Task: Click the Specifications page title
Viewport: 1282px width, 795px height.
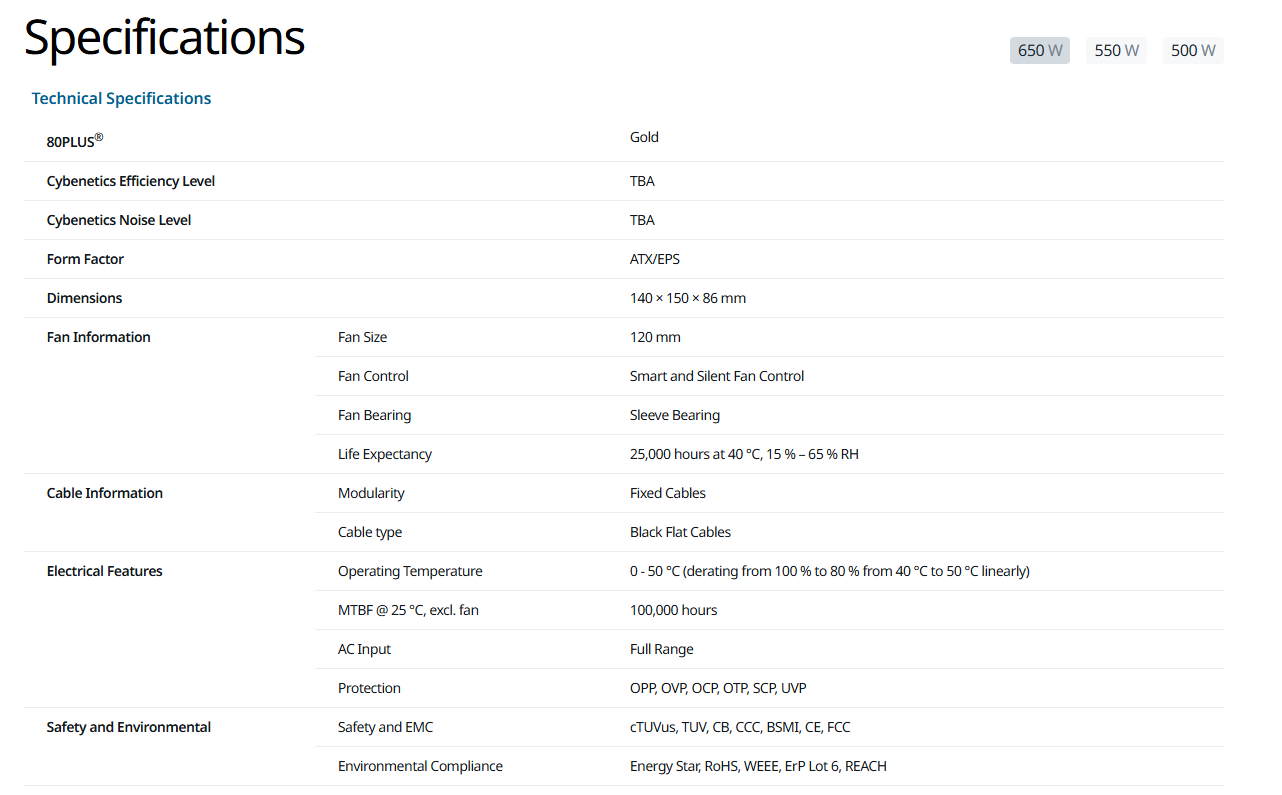Action: (164, 38)
